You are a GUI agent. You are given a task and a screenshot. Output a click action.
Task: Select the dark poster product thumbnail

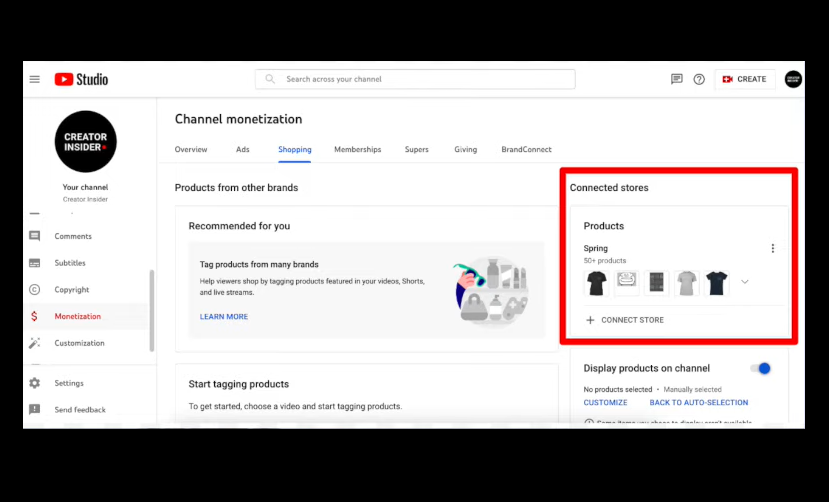(x=657, y=283)
